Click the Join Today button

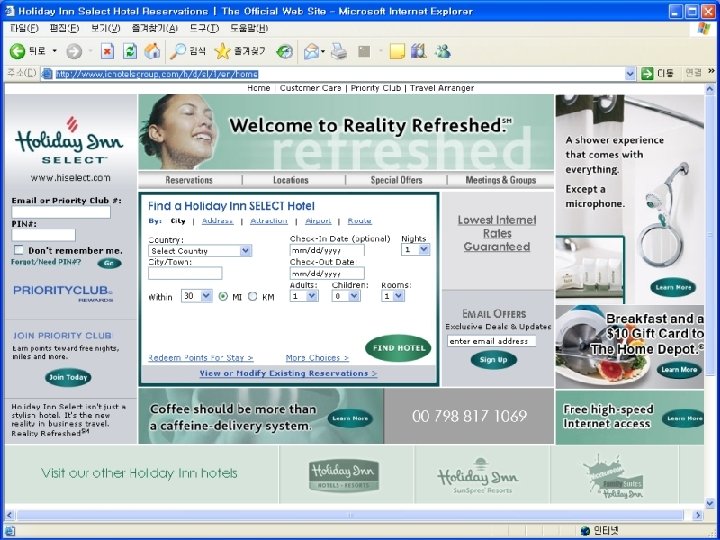click(x=68, y=377)
